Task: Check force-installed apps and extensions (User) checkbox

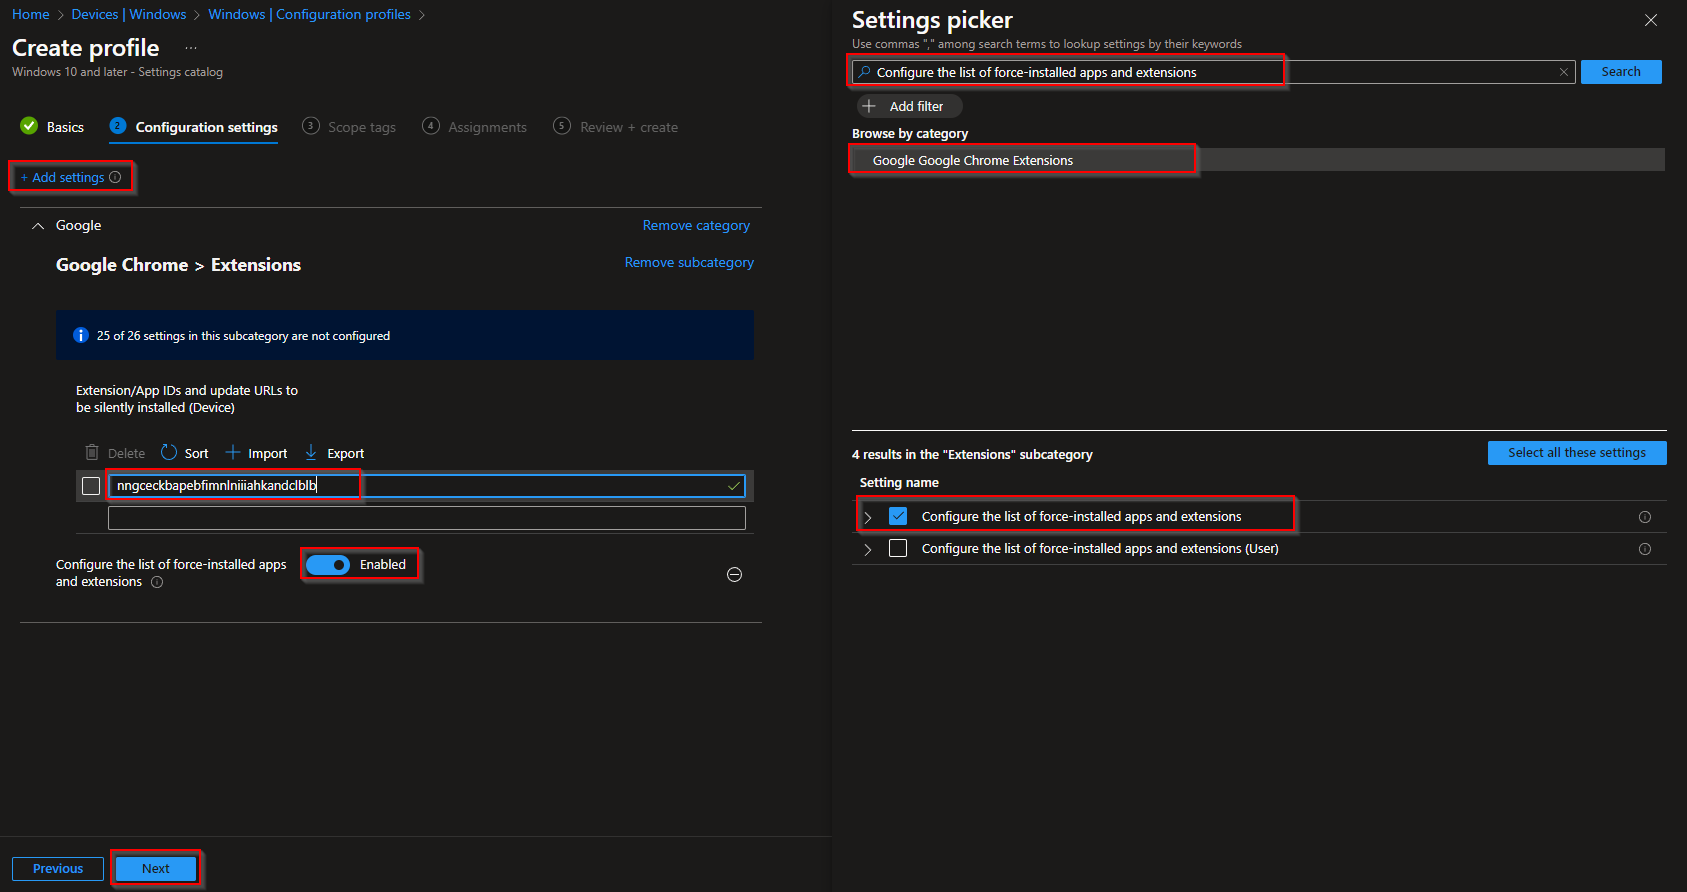Action: click(x=898, y=548)
